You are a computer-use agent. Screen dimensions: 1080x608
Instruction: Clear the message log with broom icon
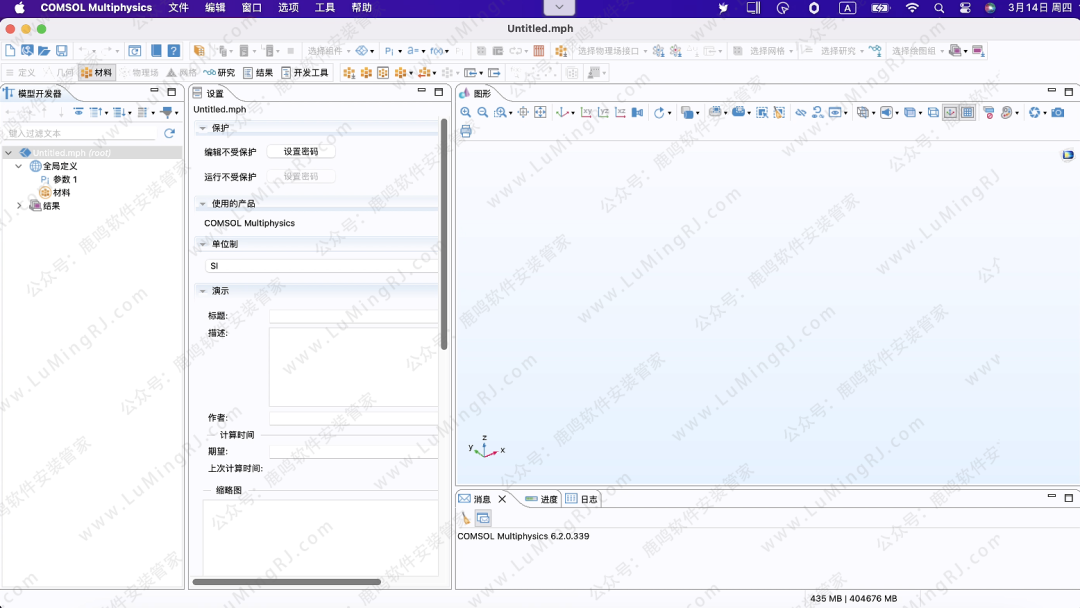(465, 518)
